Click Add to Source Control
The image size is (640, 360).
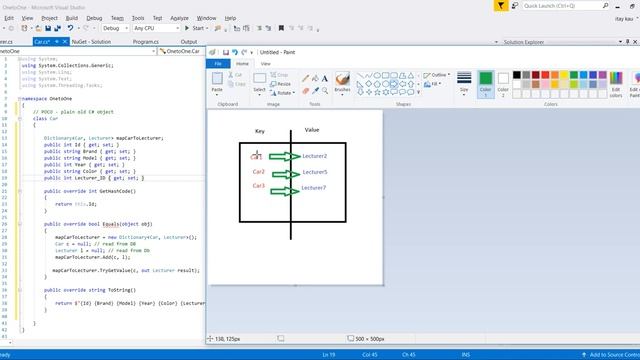point(610,355)
